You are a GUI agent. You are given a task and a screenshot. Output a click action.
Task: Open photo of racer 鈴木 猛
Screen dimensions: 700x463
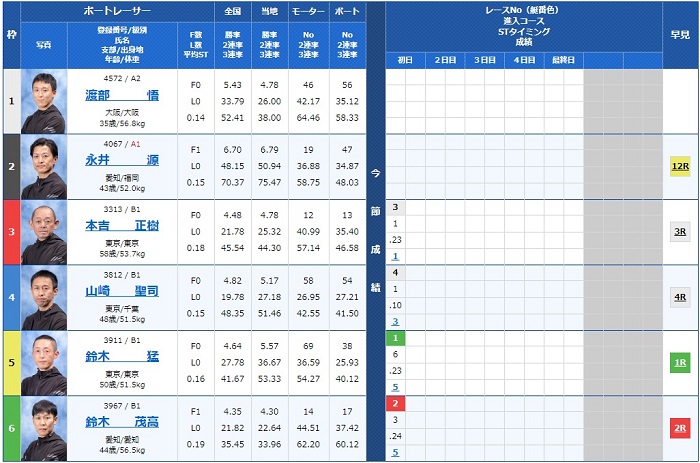click(43, 363)
